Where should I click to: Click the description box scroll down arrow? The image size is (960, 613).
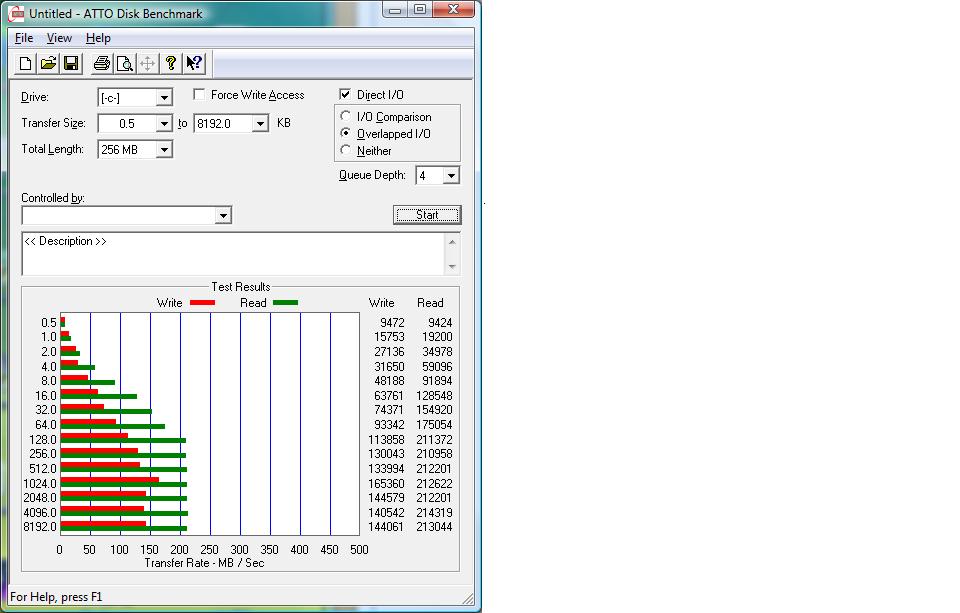point(452,266)
